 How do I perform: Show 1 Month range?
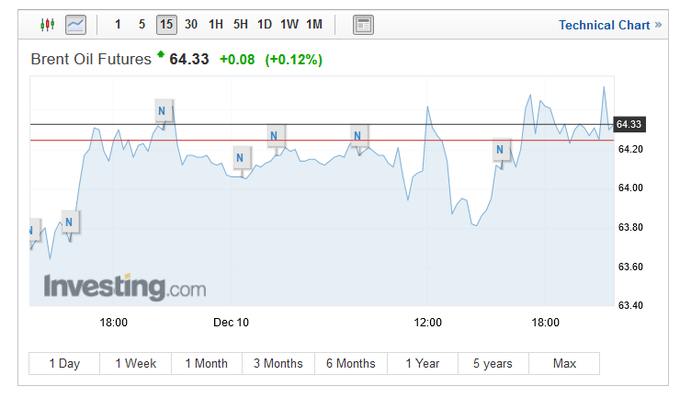pos(206,363)
